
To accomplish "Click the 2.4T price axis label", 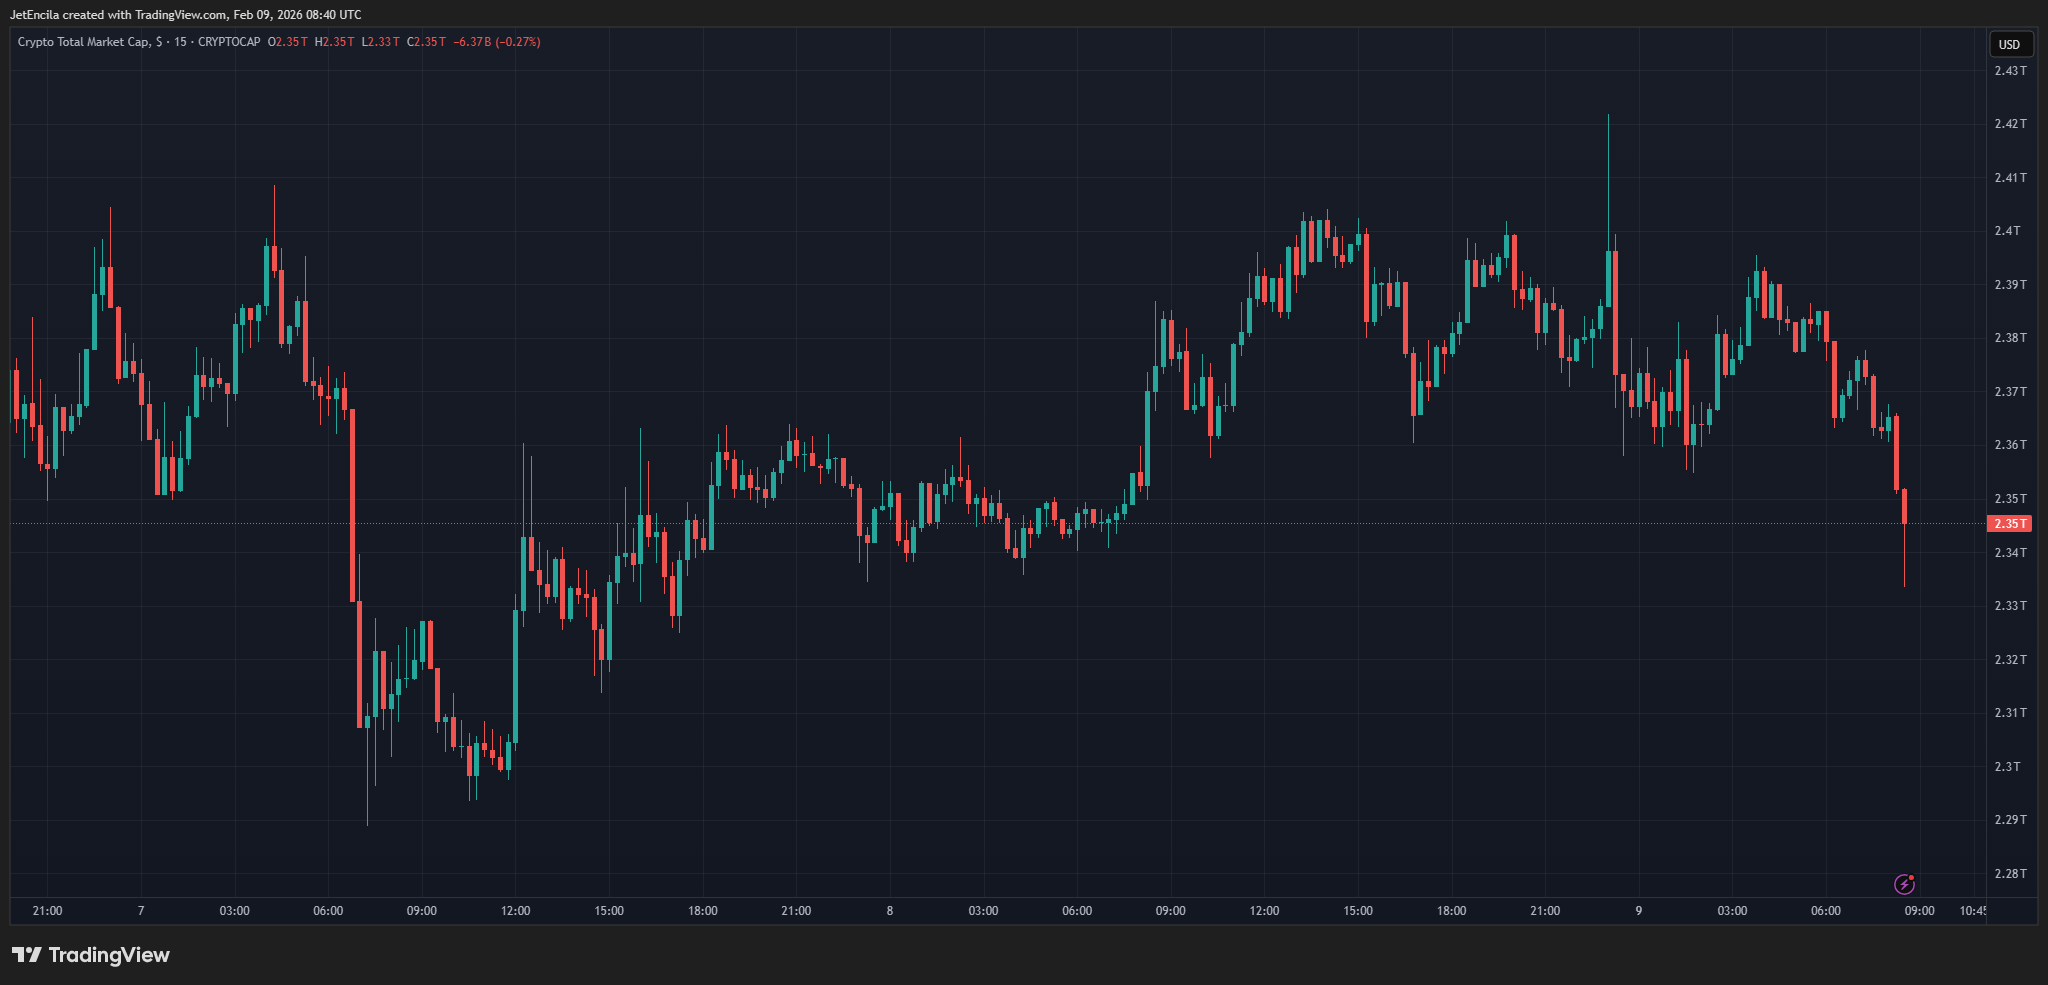I will click(x=2007, y=231).
